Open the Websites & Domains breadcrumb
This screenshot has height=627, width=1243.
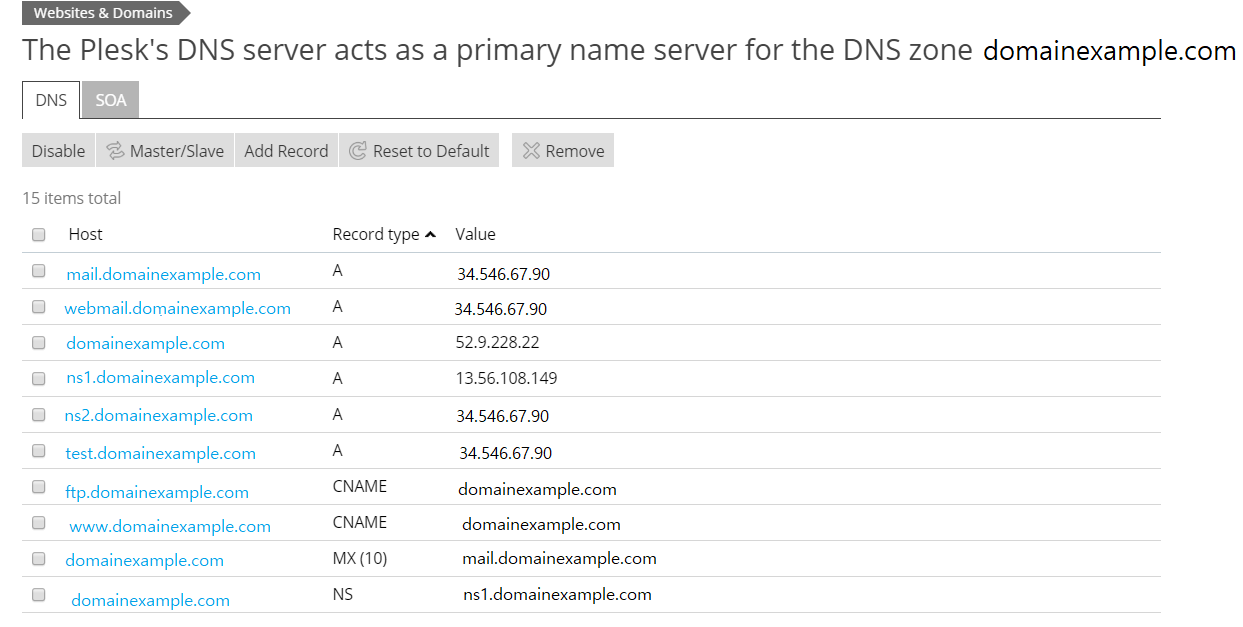105,13
